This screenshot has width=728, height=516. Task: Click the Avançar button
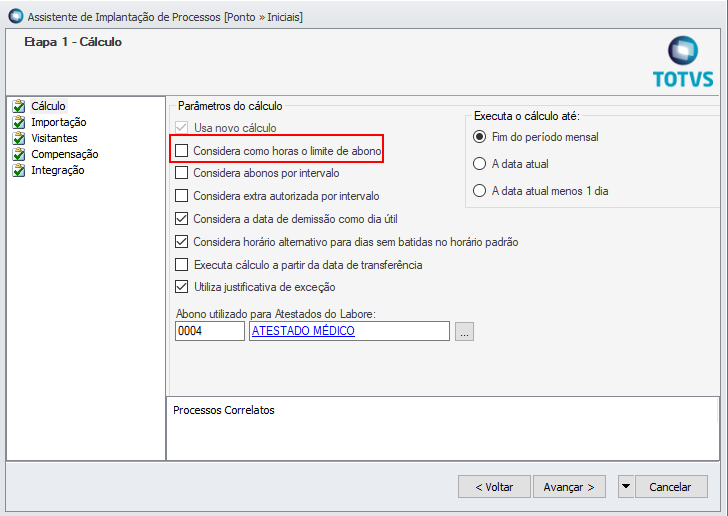tap(569, 487)
